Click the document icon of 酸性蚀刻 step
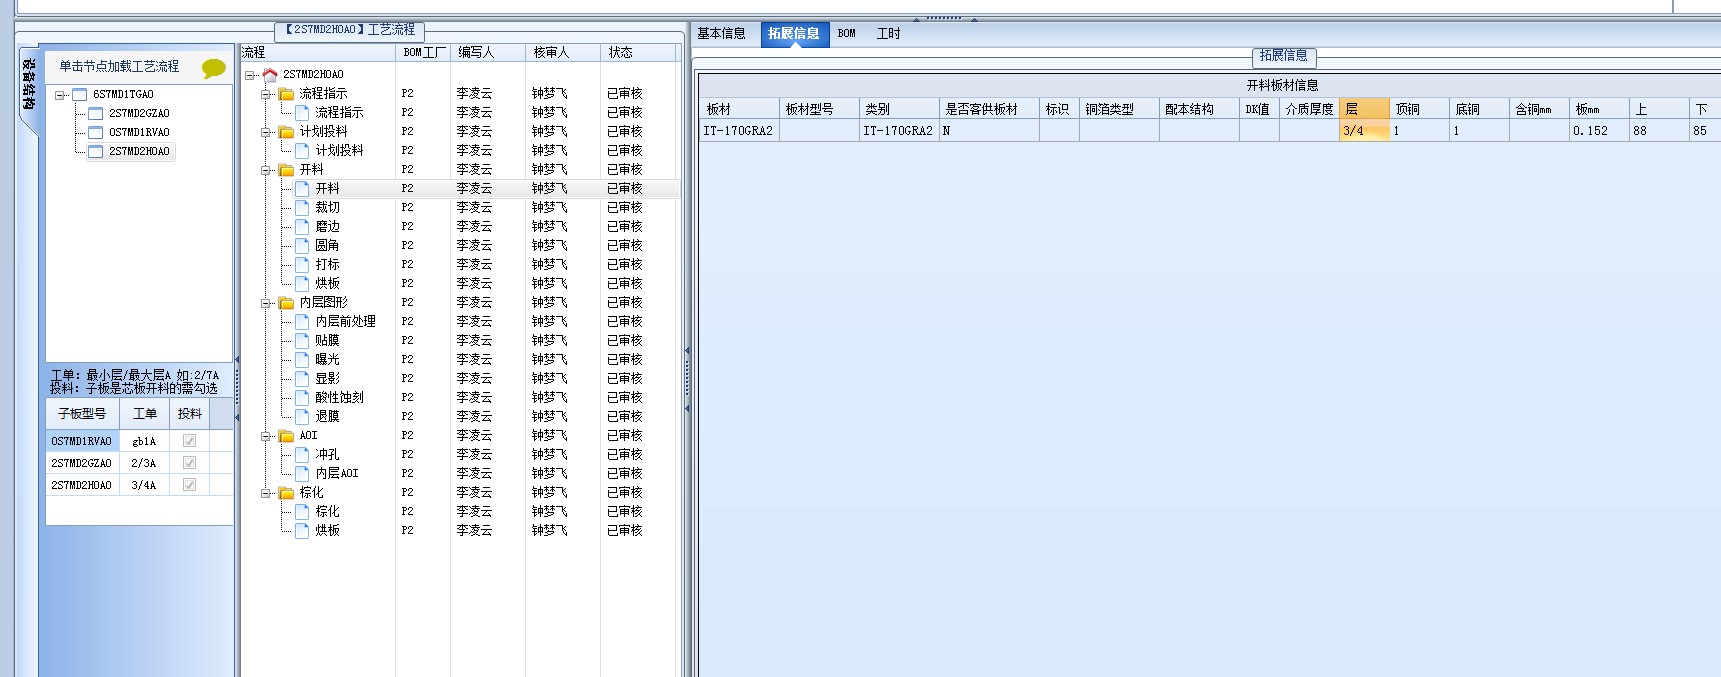This screenshot has width=1721, height=677. coord(302,397)
